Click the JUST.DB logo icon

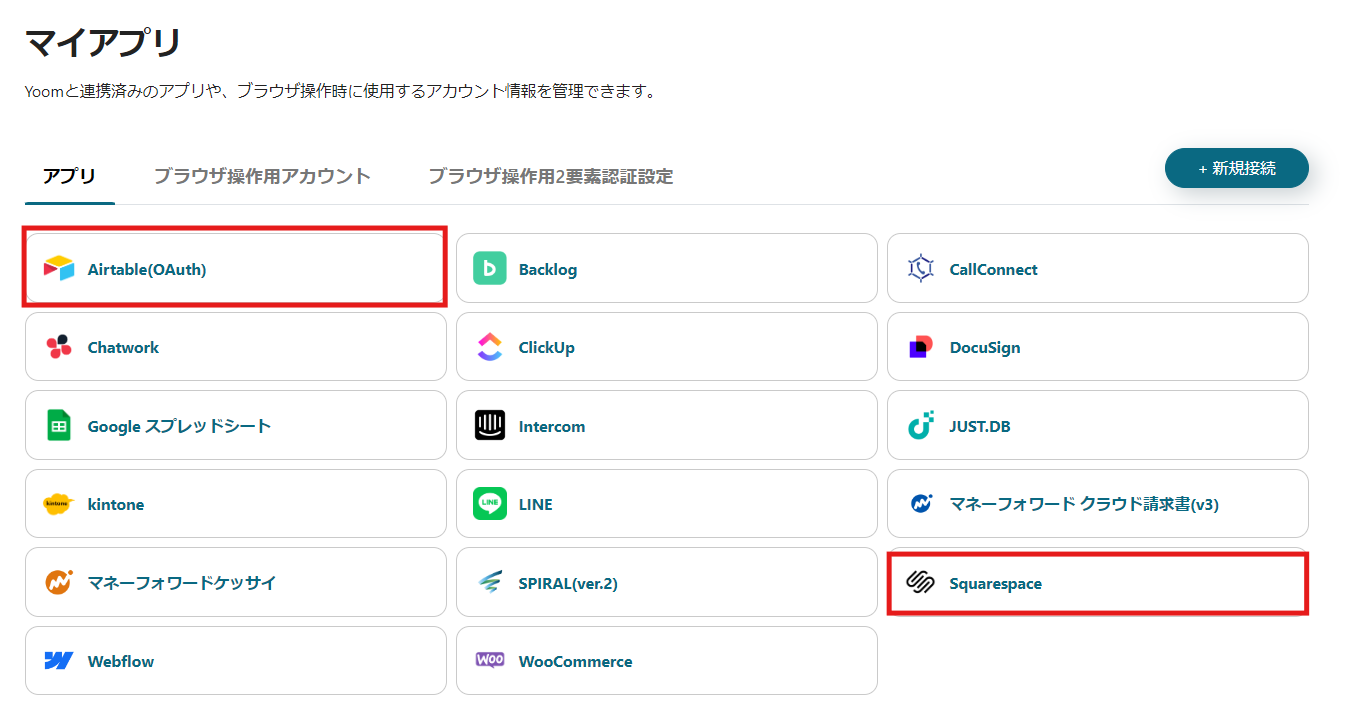[920, 426]
